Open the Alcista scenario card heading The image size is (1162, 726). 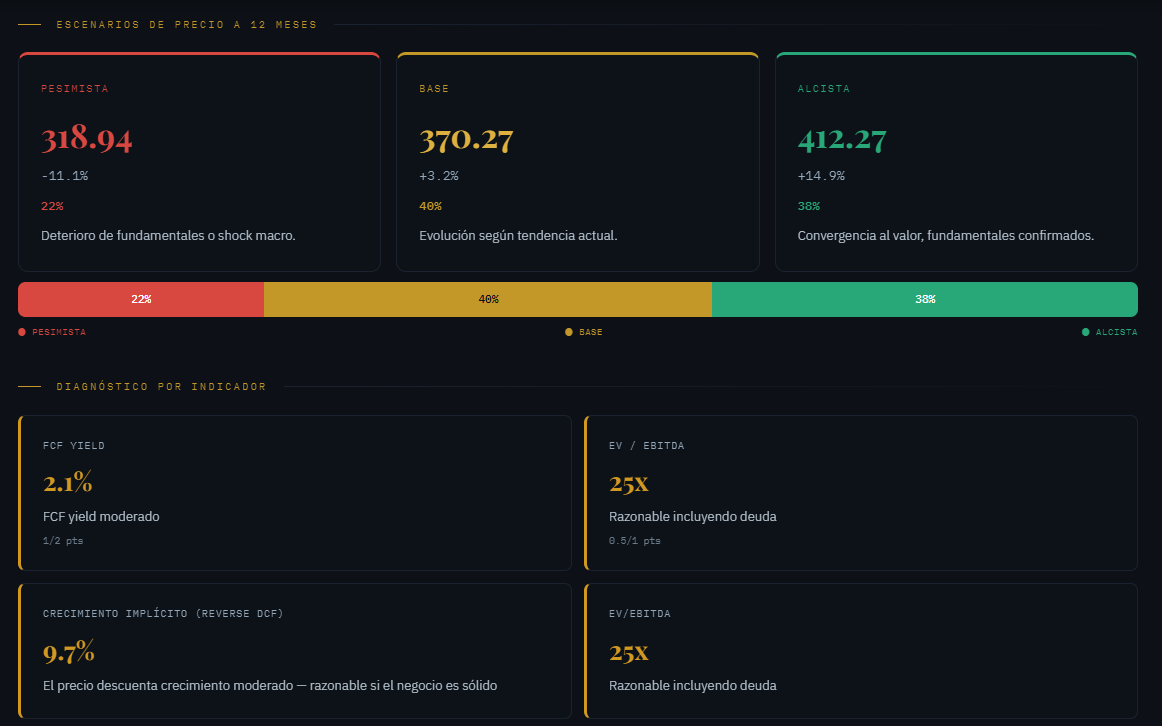pyautogui.click(x=823, y=89)
